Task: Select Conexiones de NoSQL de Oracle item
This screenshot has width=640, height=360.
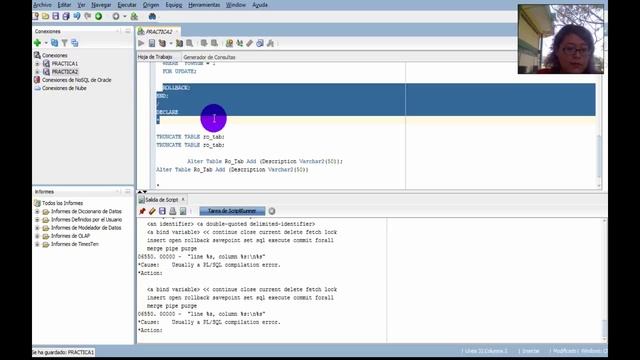Action: (76, 80)
